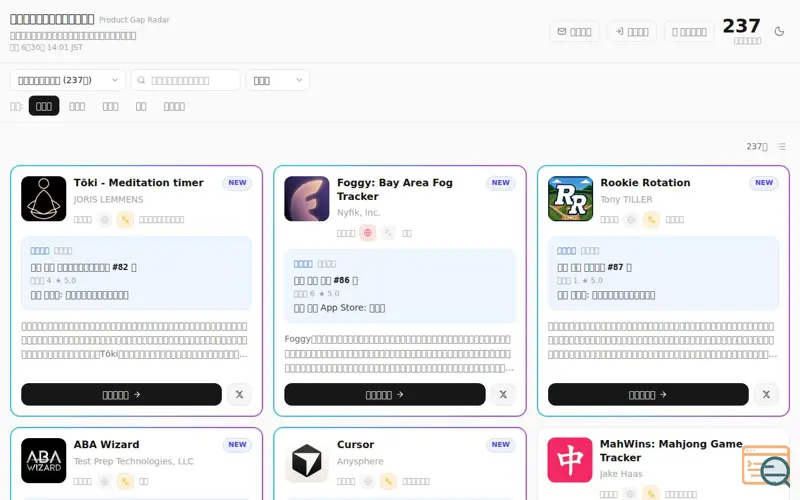Click developer name "Jake Haas"

[x=621, y=474]
